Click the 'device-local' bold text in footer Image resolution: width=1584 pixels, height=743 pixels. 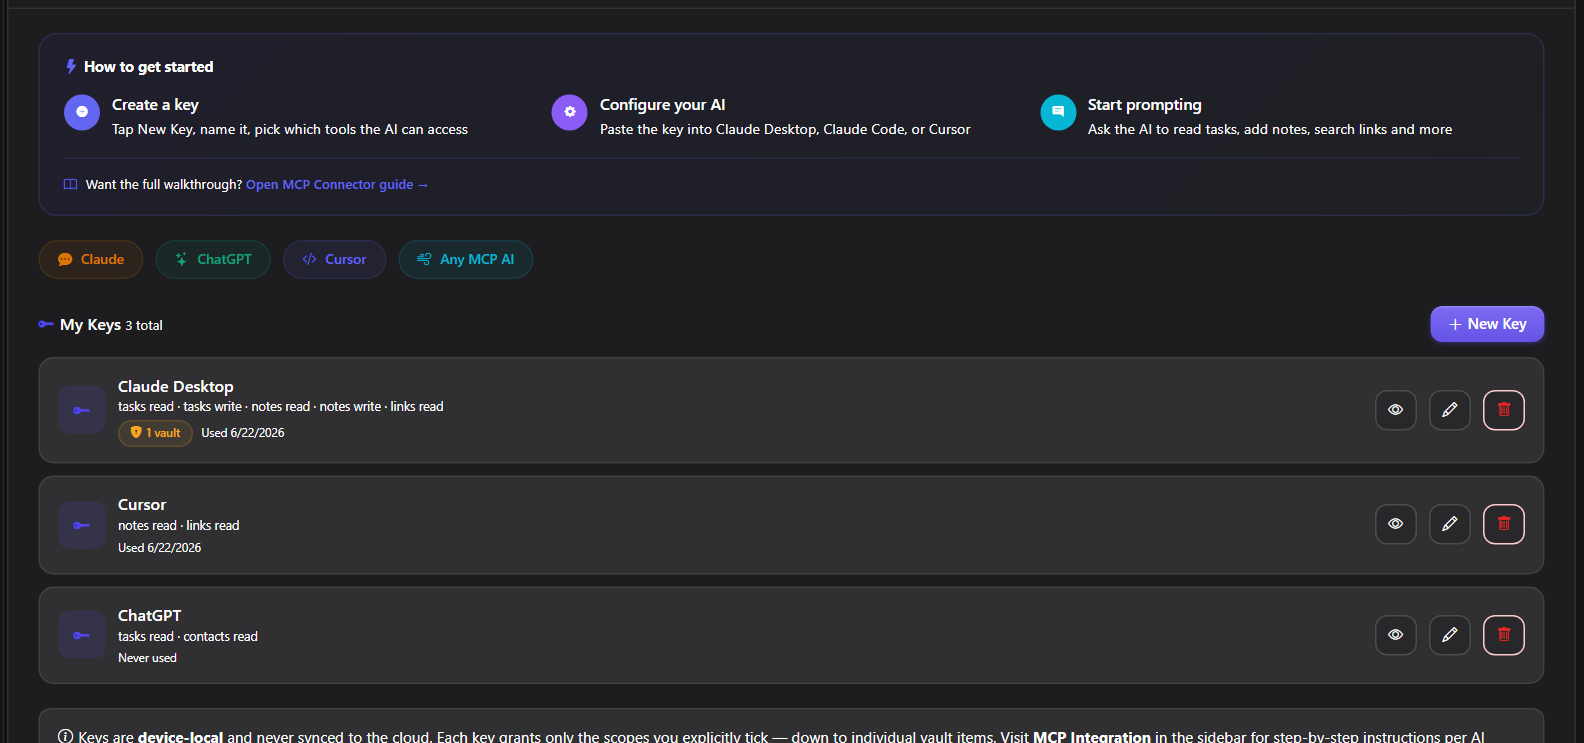(181, 737)
